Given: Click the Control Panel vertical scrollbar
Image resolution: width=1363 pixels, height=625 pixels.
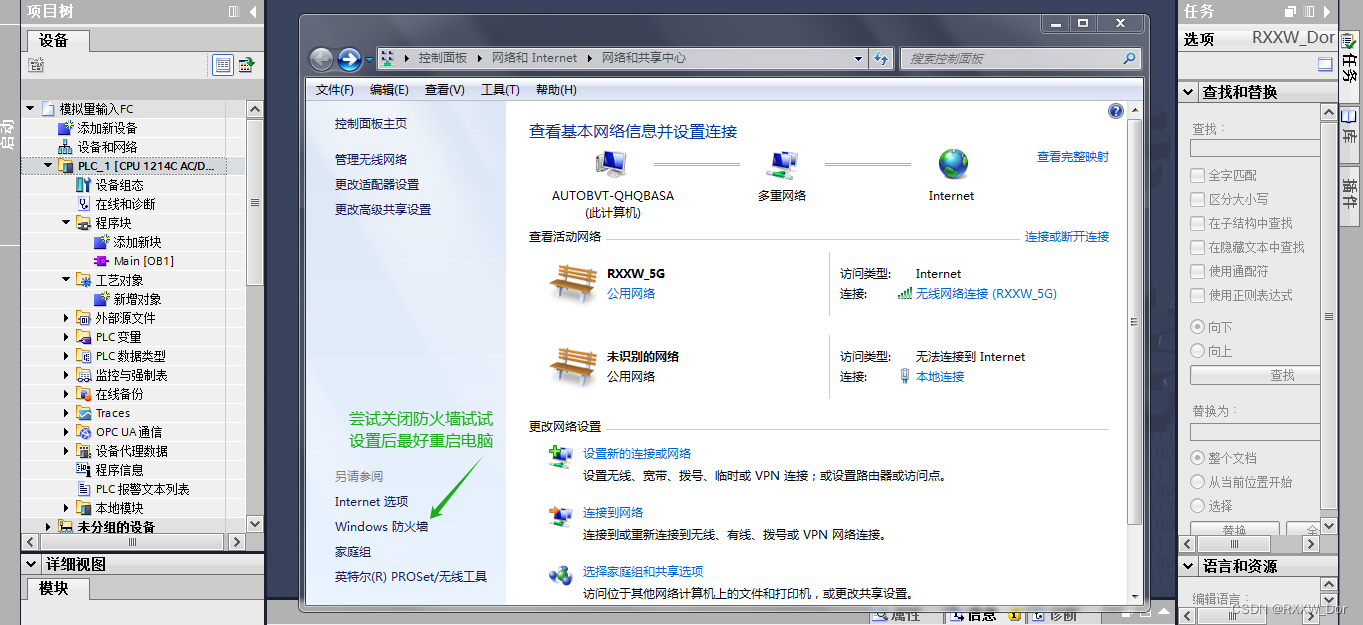Looking at the screenshot, I should [x=1134, y=320].
